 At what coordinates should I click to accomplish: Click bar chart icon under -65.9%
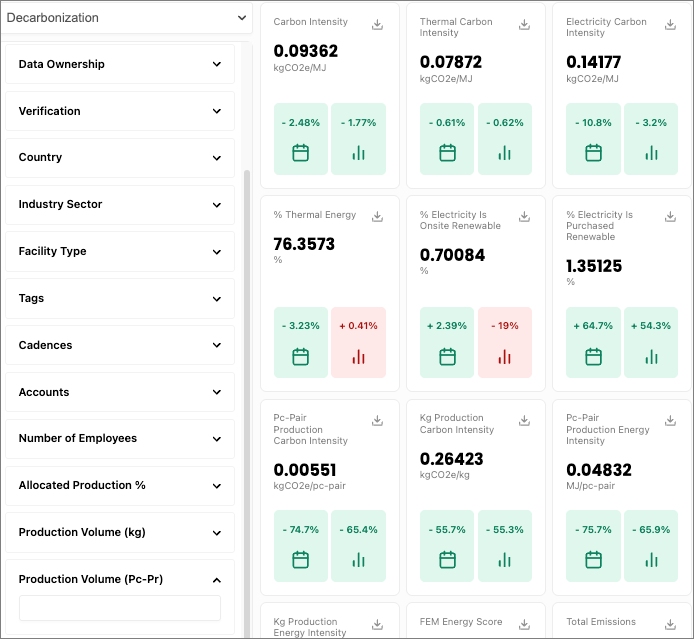651,560
